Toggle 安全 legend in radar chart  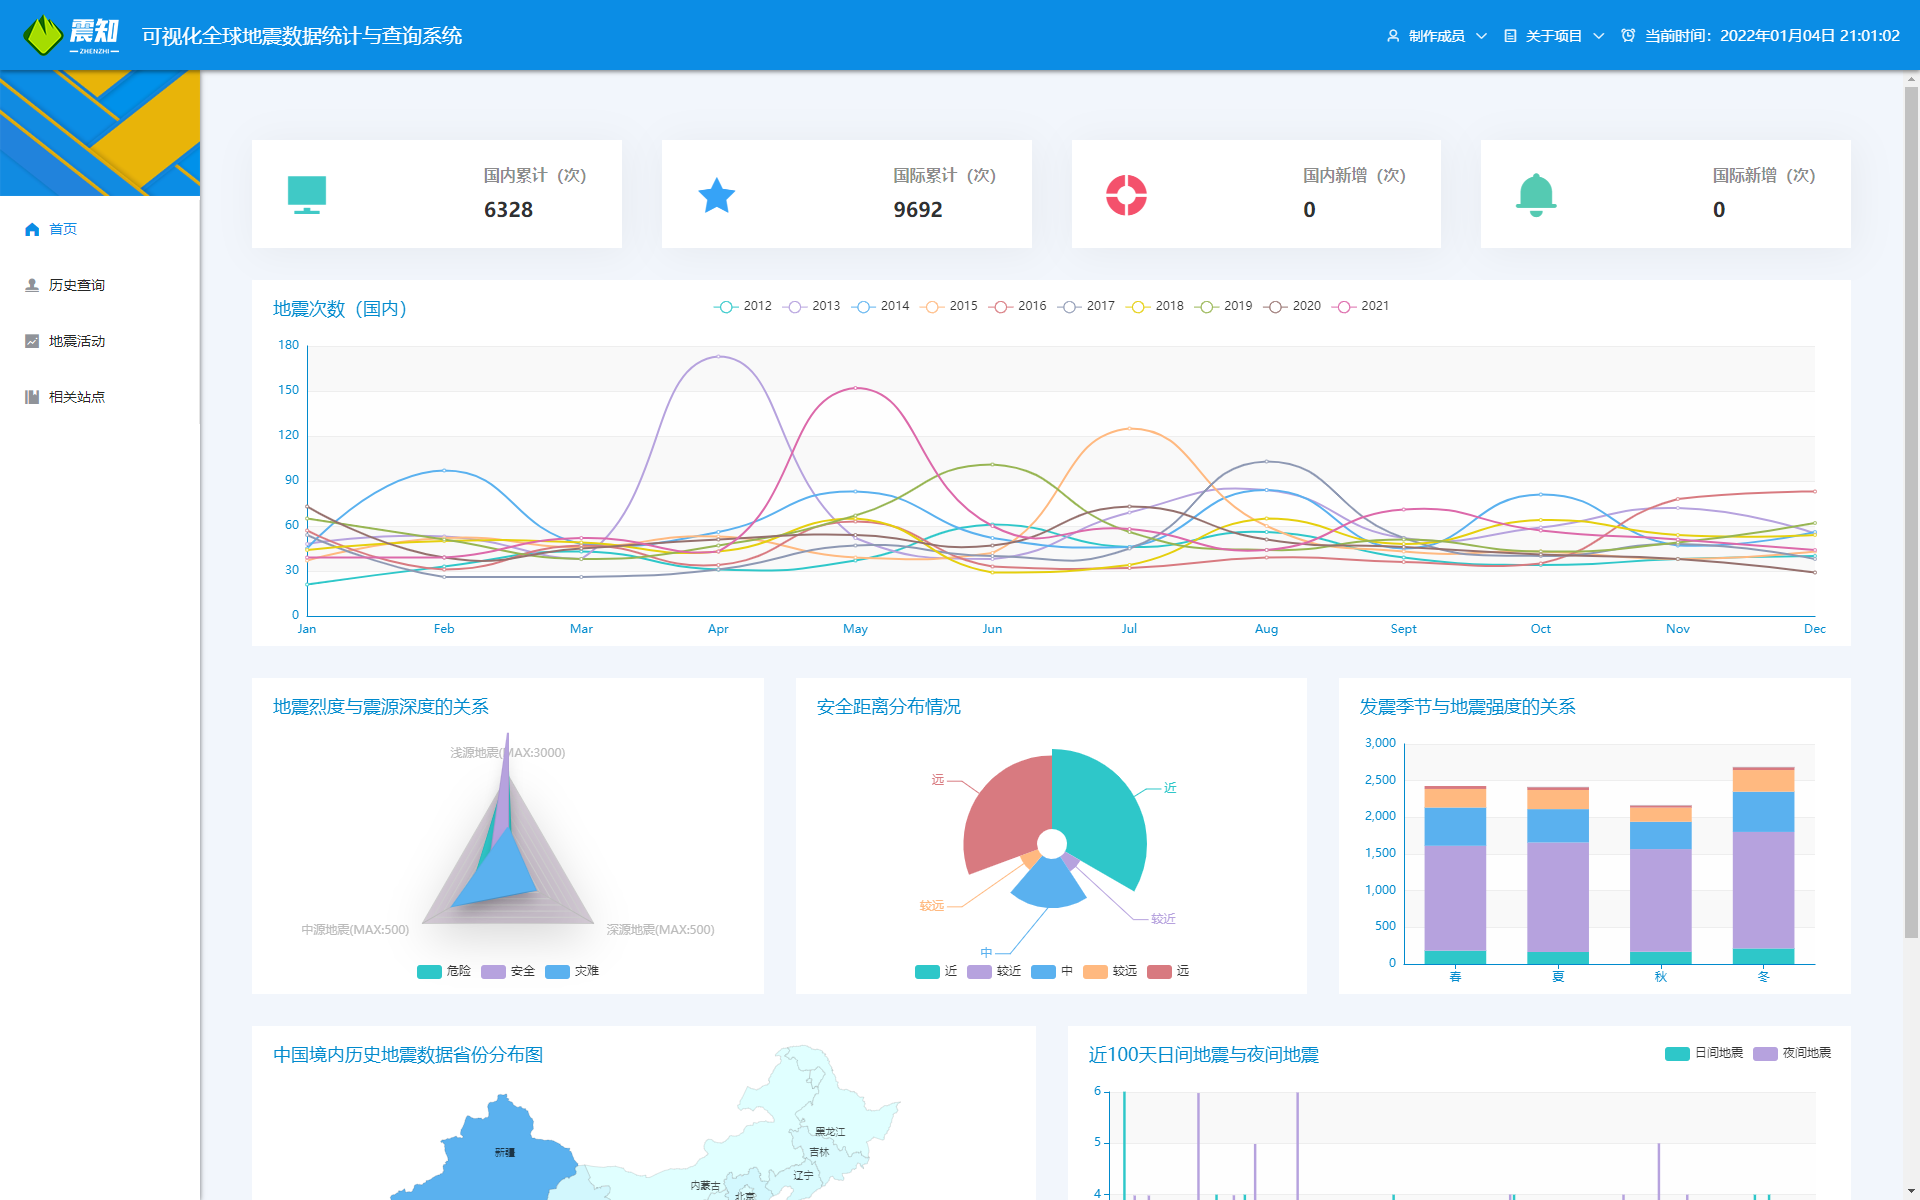tap(508, 971)
